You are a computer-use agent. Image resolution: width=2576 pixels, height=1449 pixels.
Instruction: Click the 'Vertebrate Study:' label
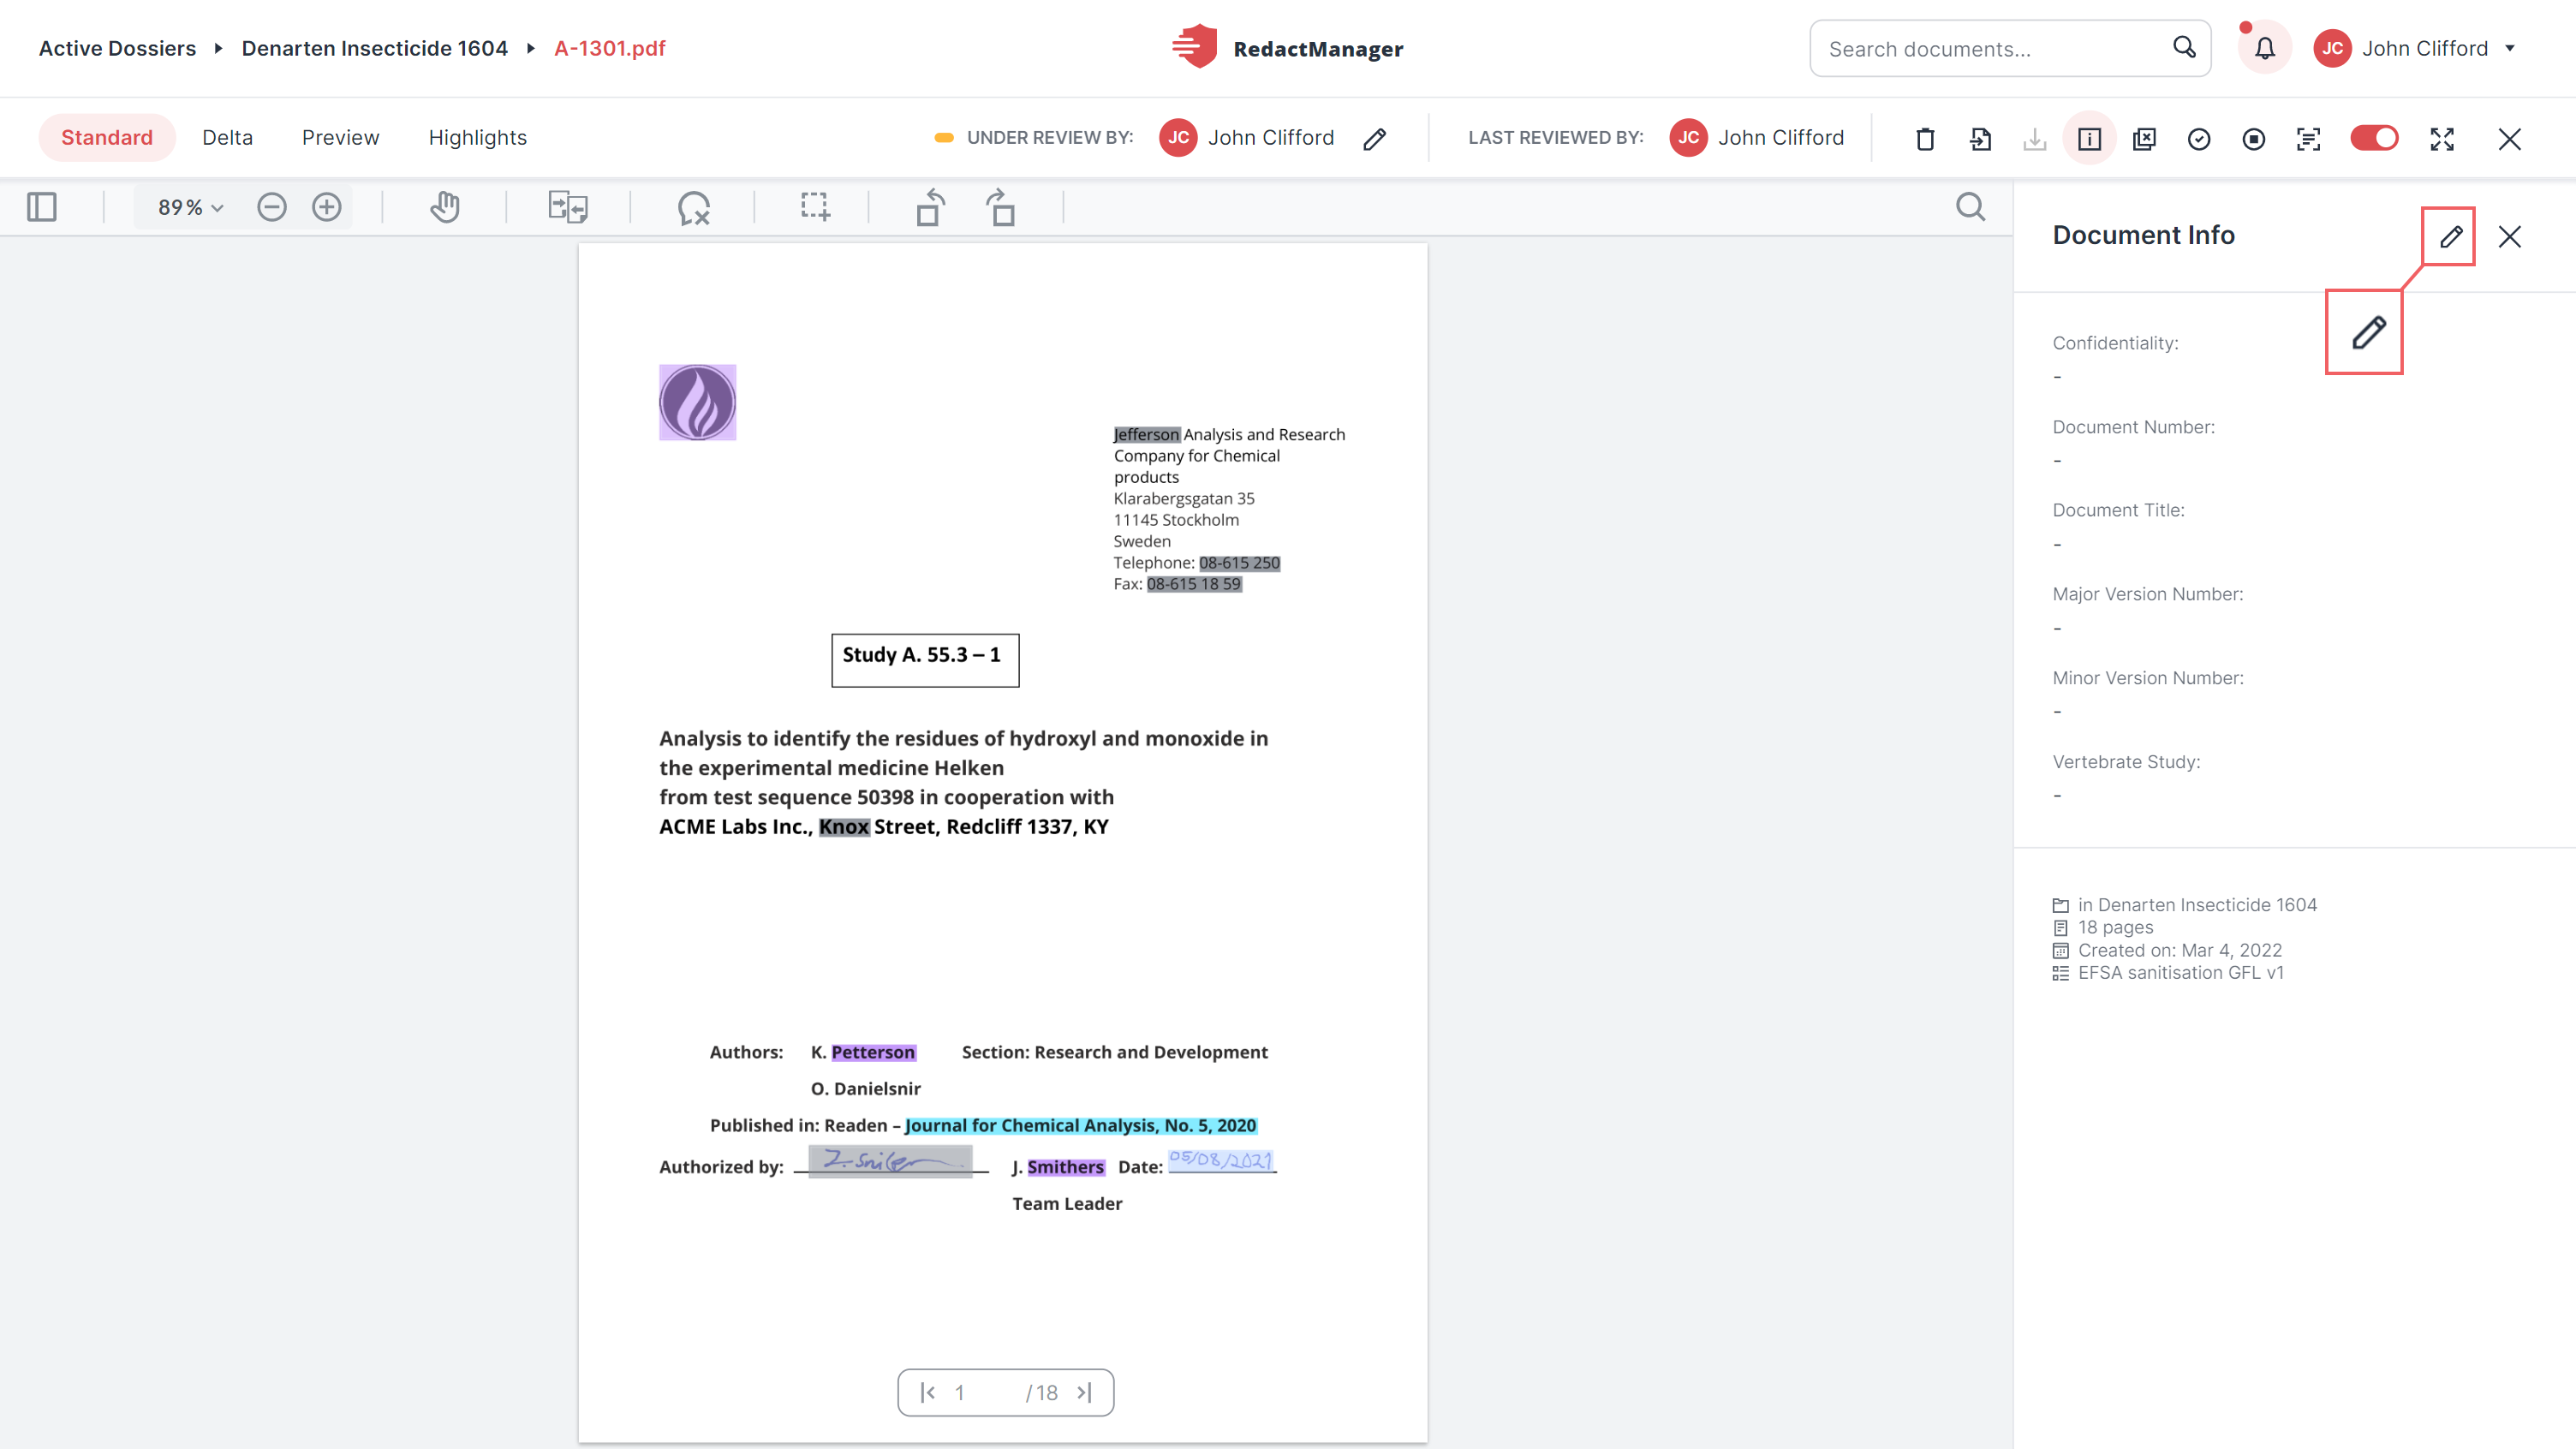(2126, 762)
